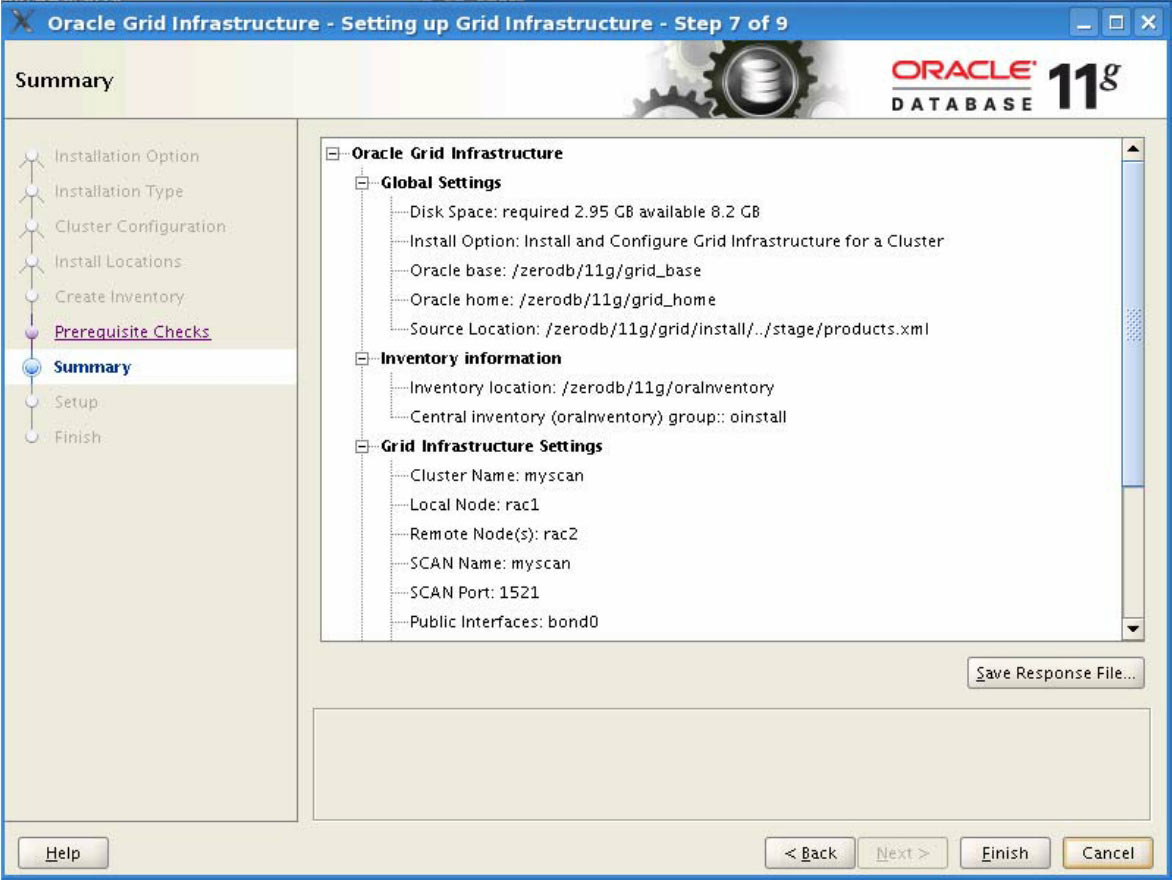The image size is (1172, 880).
Task: Click the Installation Option step icon
Action: pos(32,157)
